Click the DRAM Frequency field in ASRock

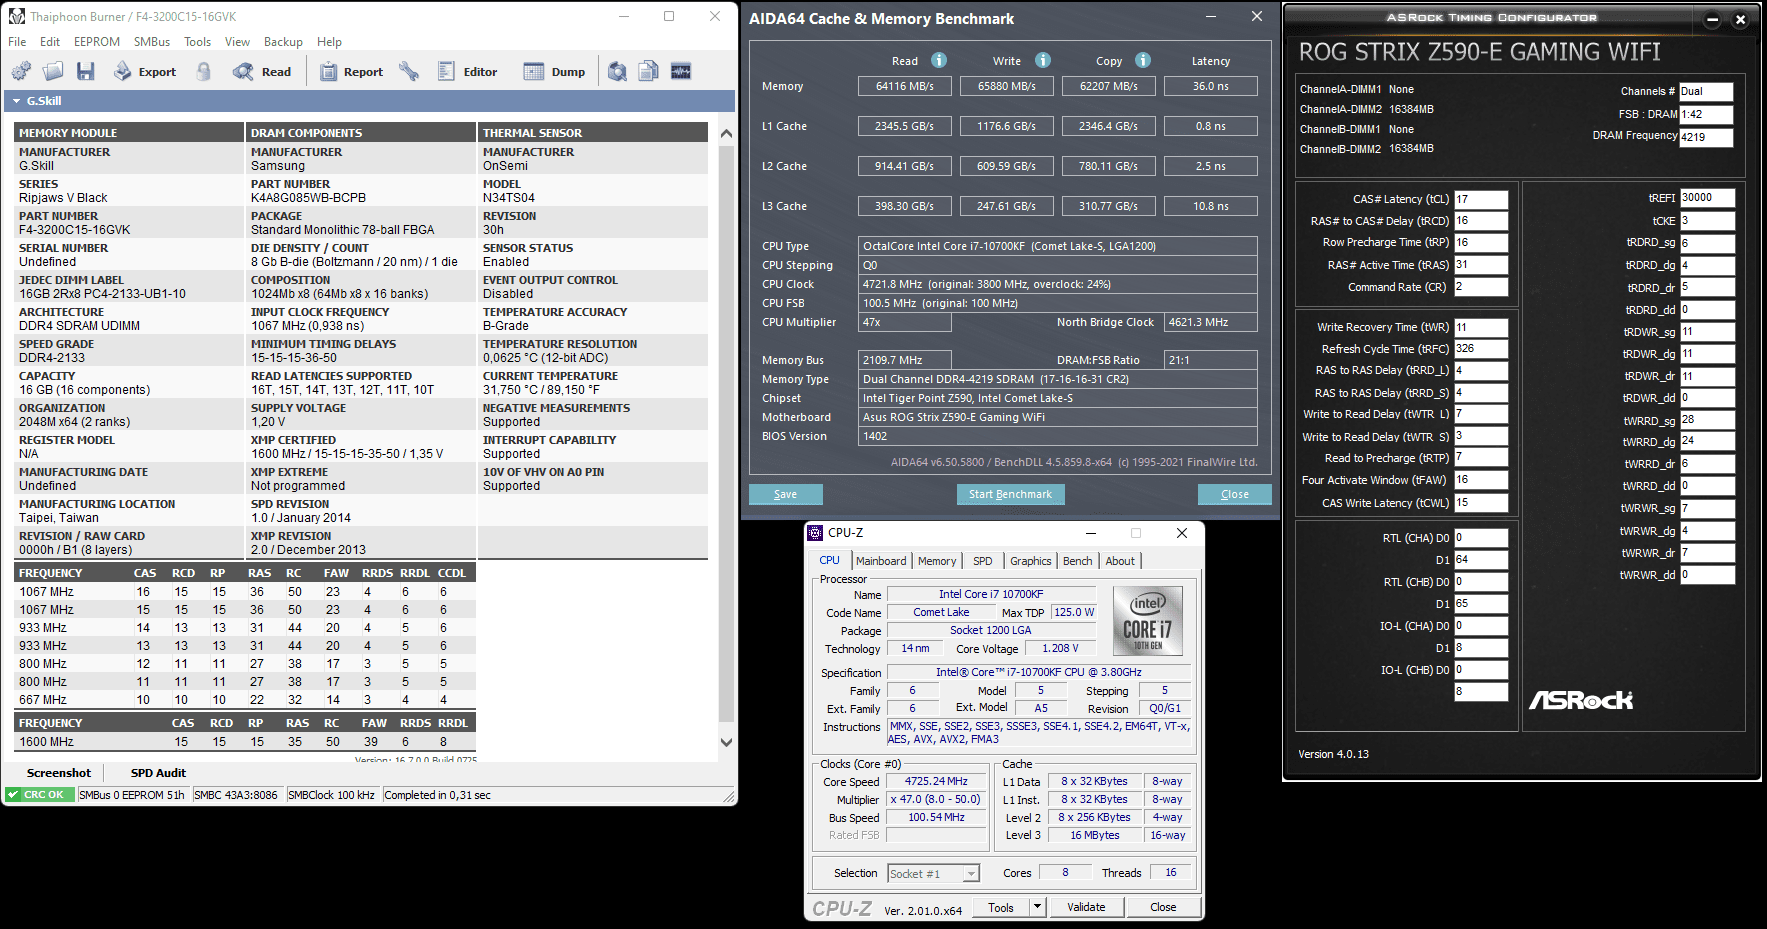tap(1706, 137)
